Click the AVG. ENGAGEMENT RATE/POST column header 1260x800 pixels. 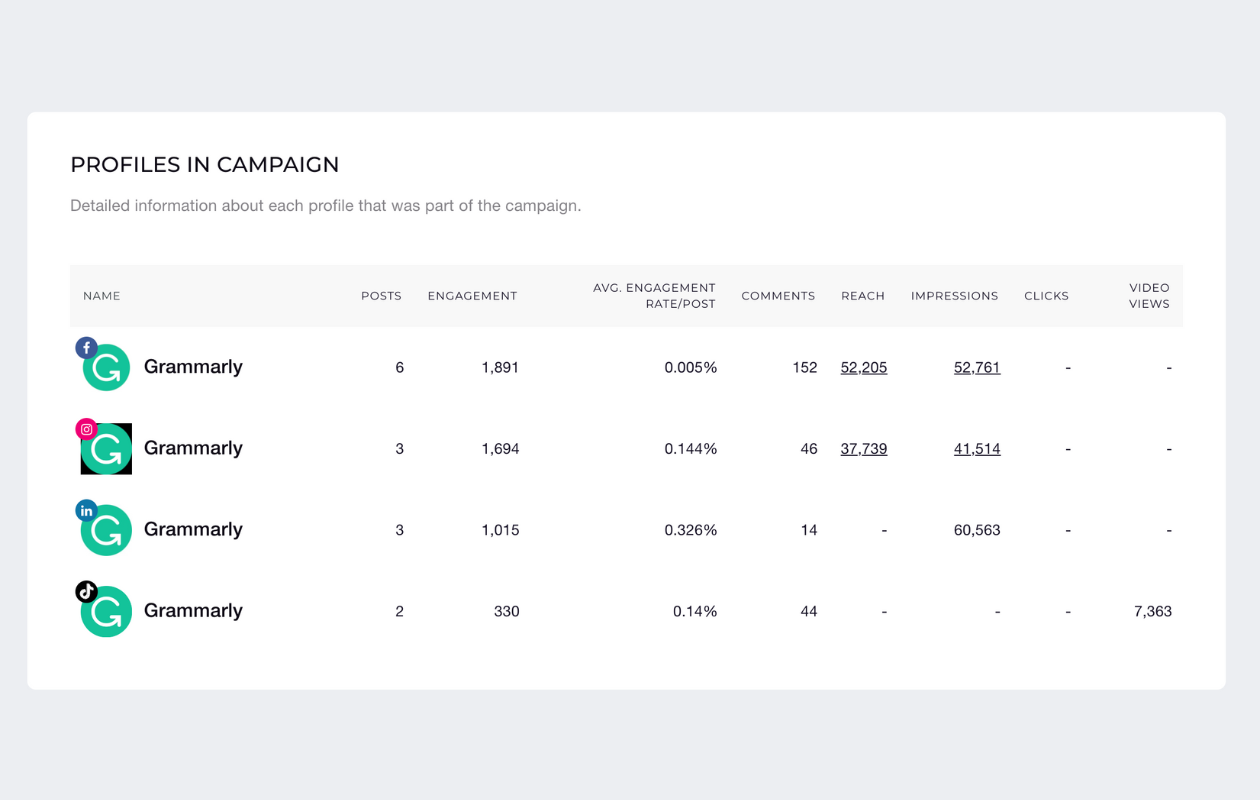click(654, 296)
